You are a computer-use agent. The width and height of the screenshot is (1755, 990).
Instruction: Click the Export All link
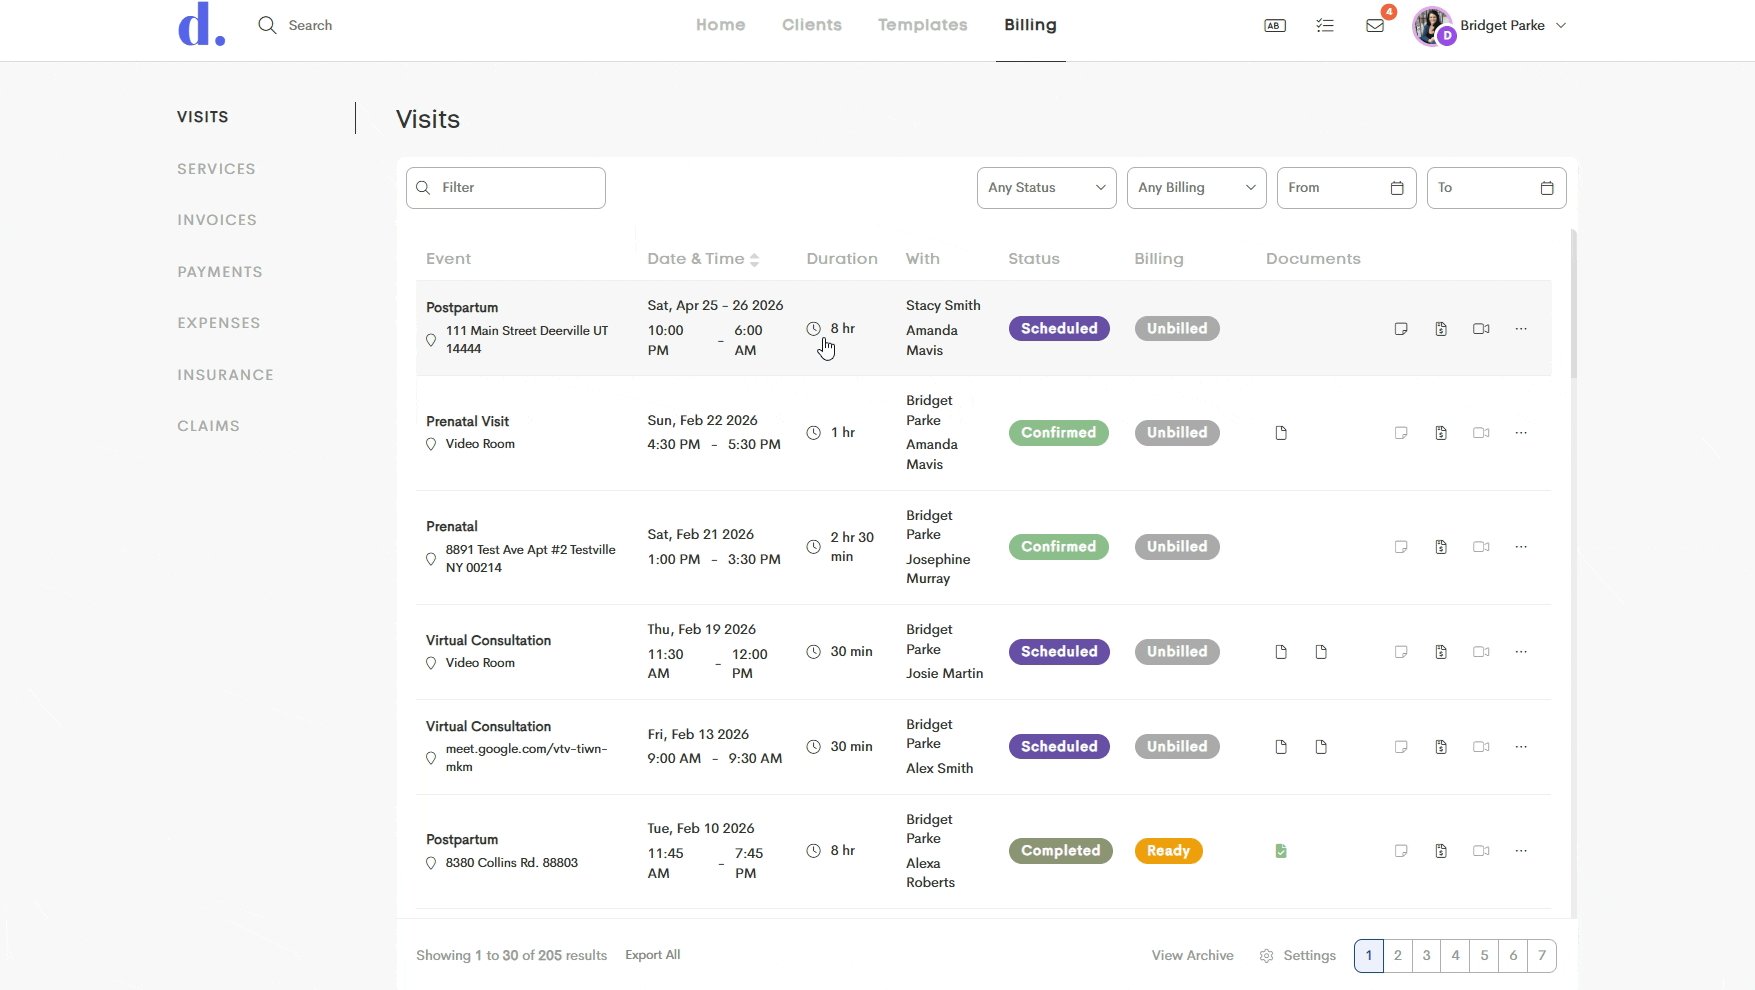pyautogui.click(x=653, y=955)
